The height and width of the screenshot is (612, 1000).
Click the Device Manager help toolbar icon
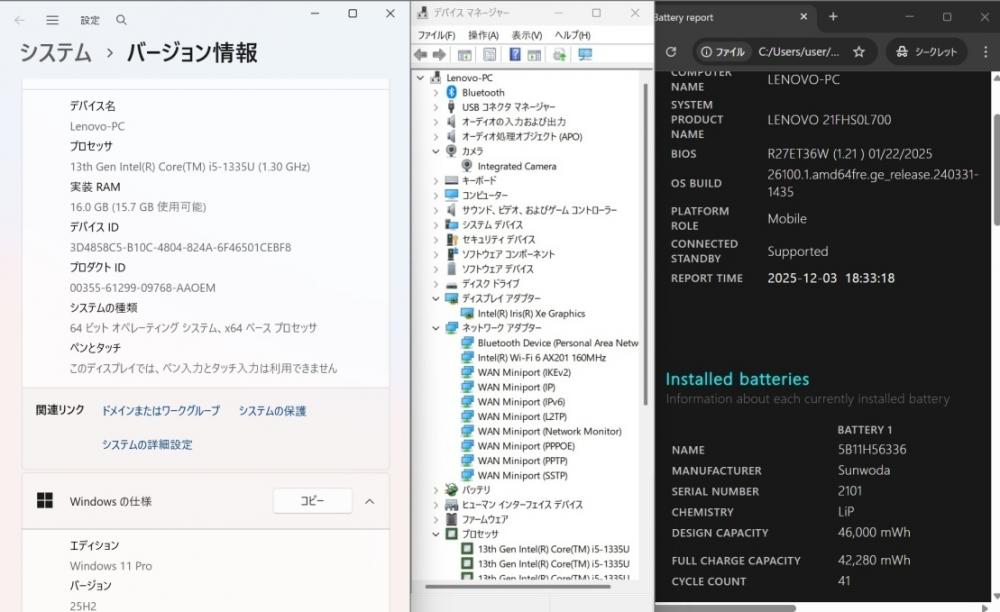pyautogui.click(x=514, y=55)
